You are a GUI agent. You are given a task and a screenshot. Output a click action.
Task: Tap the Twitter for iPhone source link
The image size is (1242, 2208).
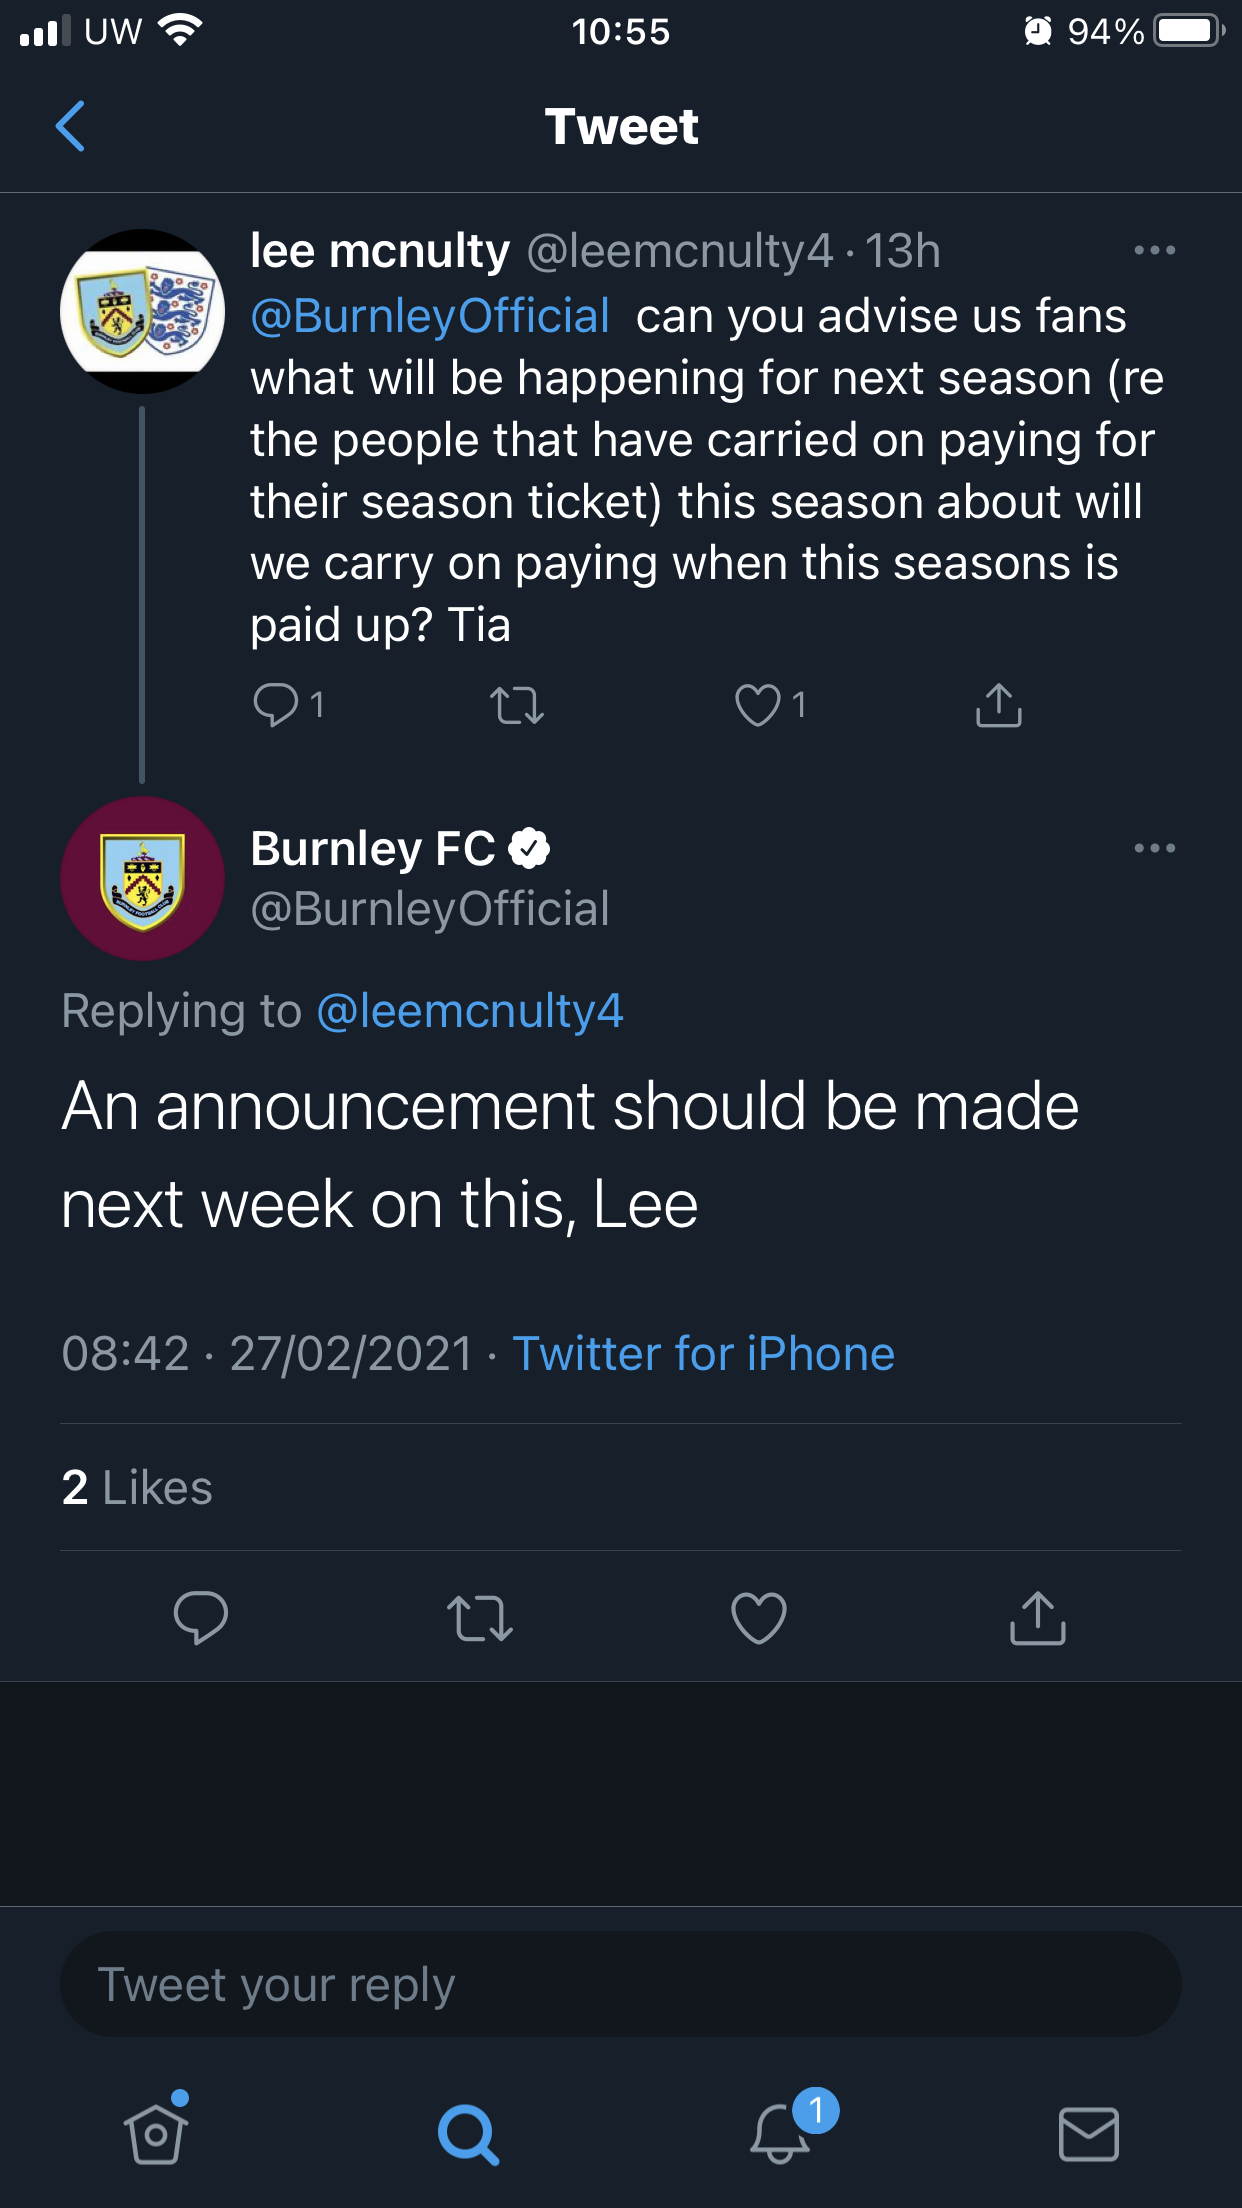coord(703,1354)
